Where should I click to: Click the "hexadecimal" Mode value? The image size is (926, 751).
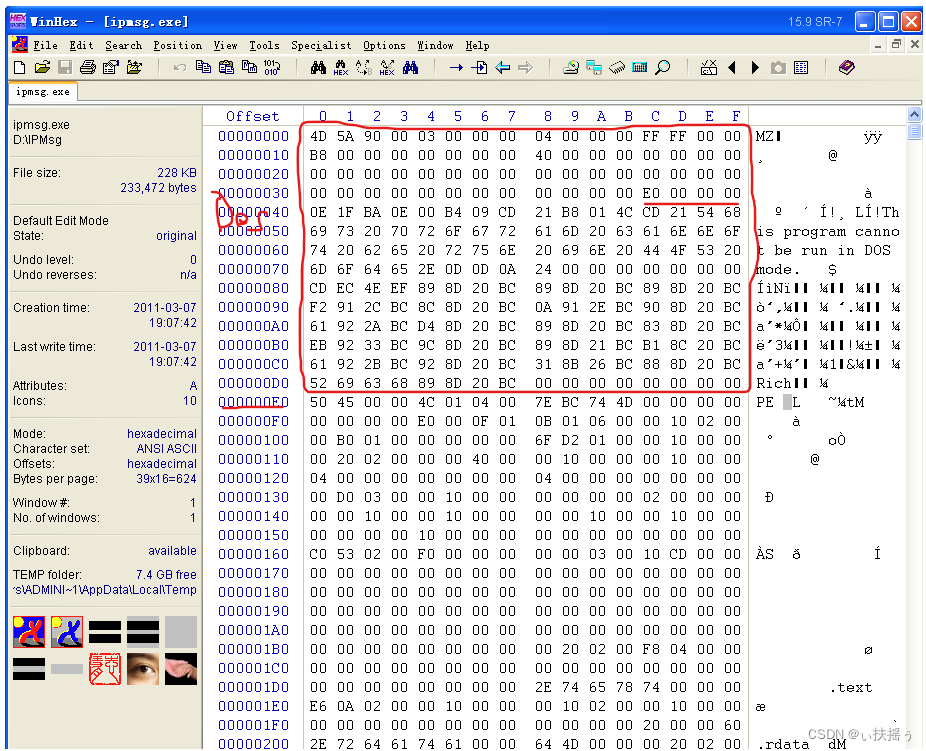coord(162,433)
